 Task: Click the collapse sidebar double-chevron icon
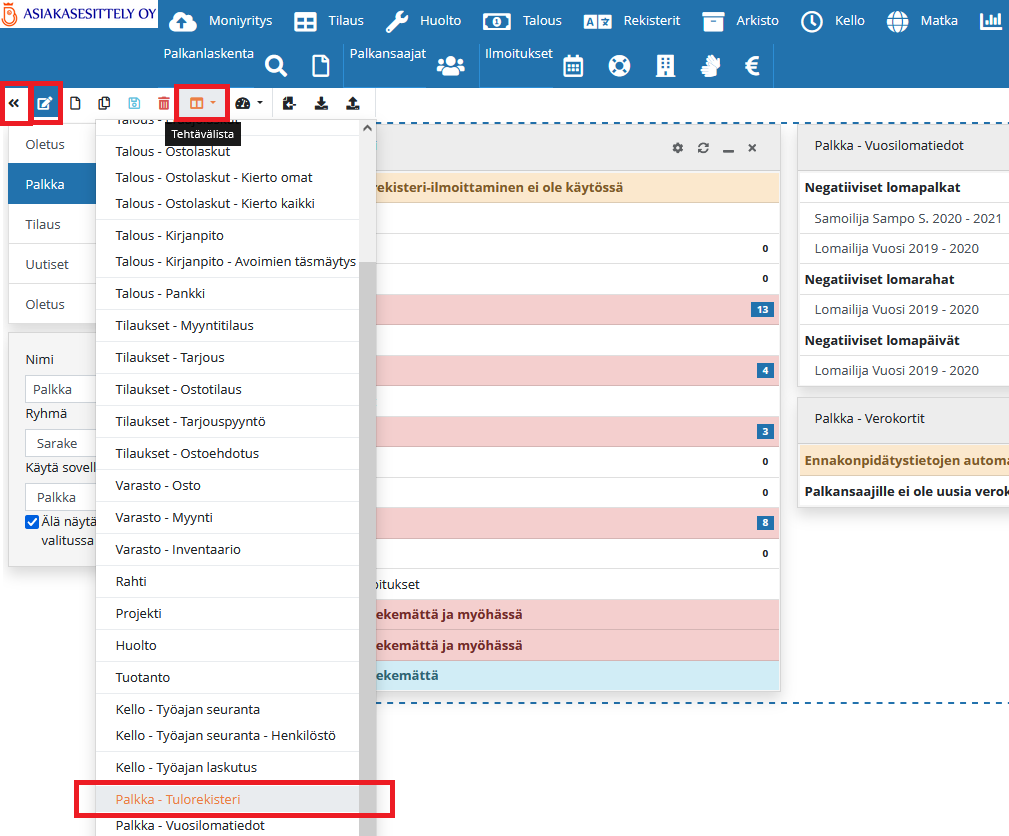(x=14, y=103)
